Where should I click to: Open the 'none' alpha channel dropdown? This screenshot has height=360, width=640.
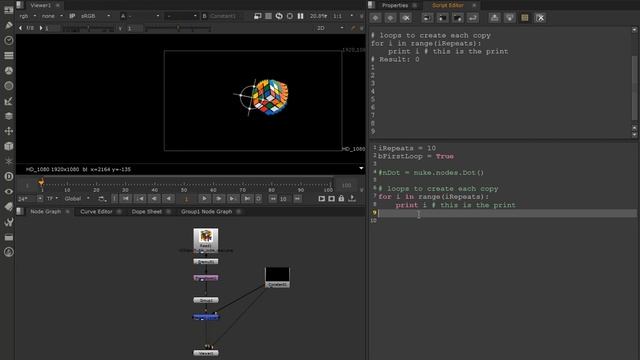[x=52, y=16]
